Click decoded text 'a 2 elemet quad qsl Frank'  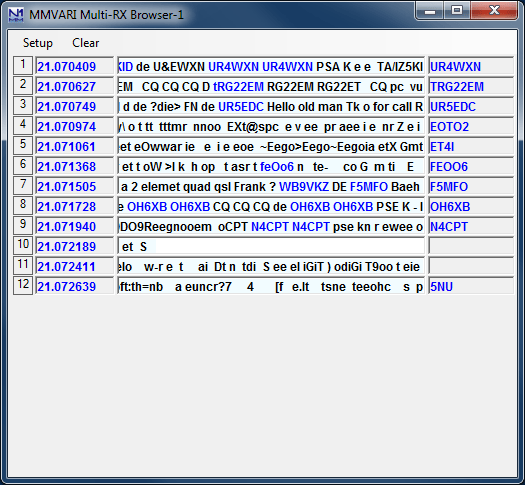(193, 187)
